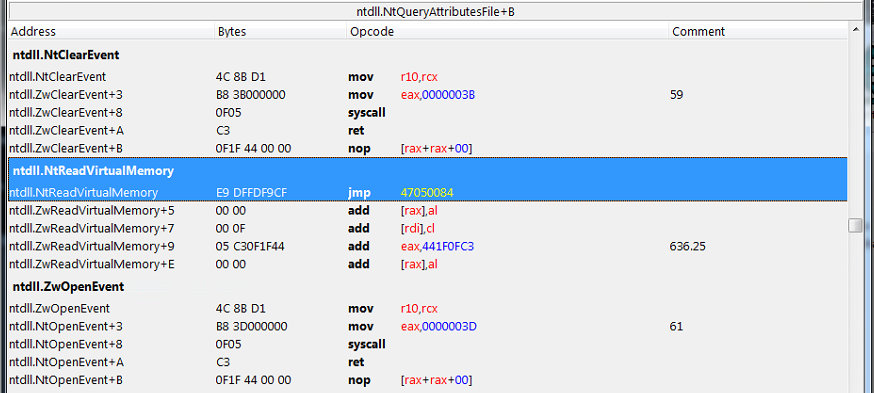This screenshot has height=393, width=874.
Task: Click the bytes B8 3B000000
Action: [250, 95]
